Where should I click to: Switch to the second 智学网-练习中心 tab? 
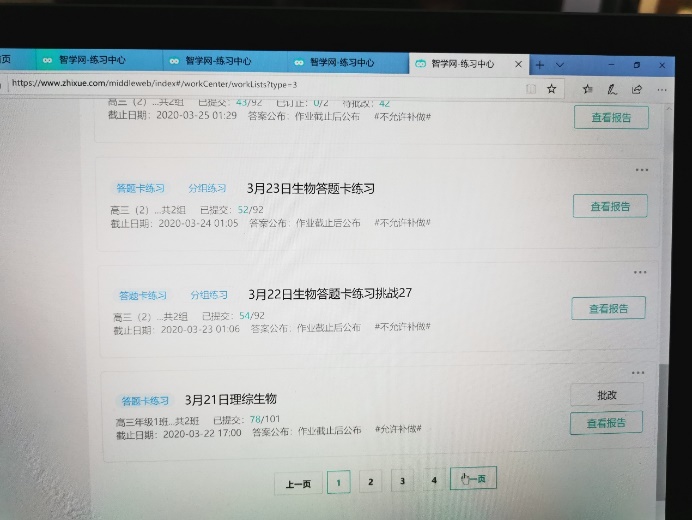(224, 61)
